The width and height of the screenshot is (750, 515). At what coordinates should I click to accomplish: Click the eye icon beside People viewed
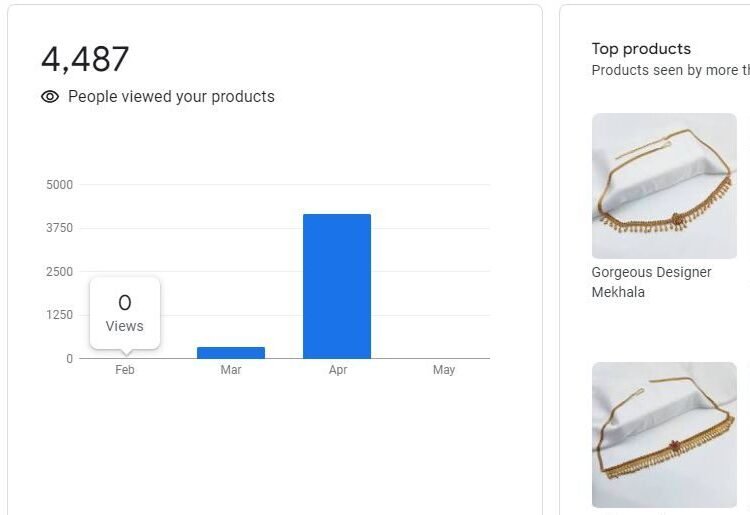(x=50, y=97)
